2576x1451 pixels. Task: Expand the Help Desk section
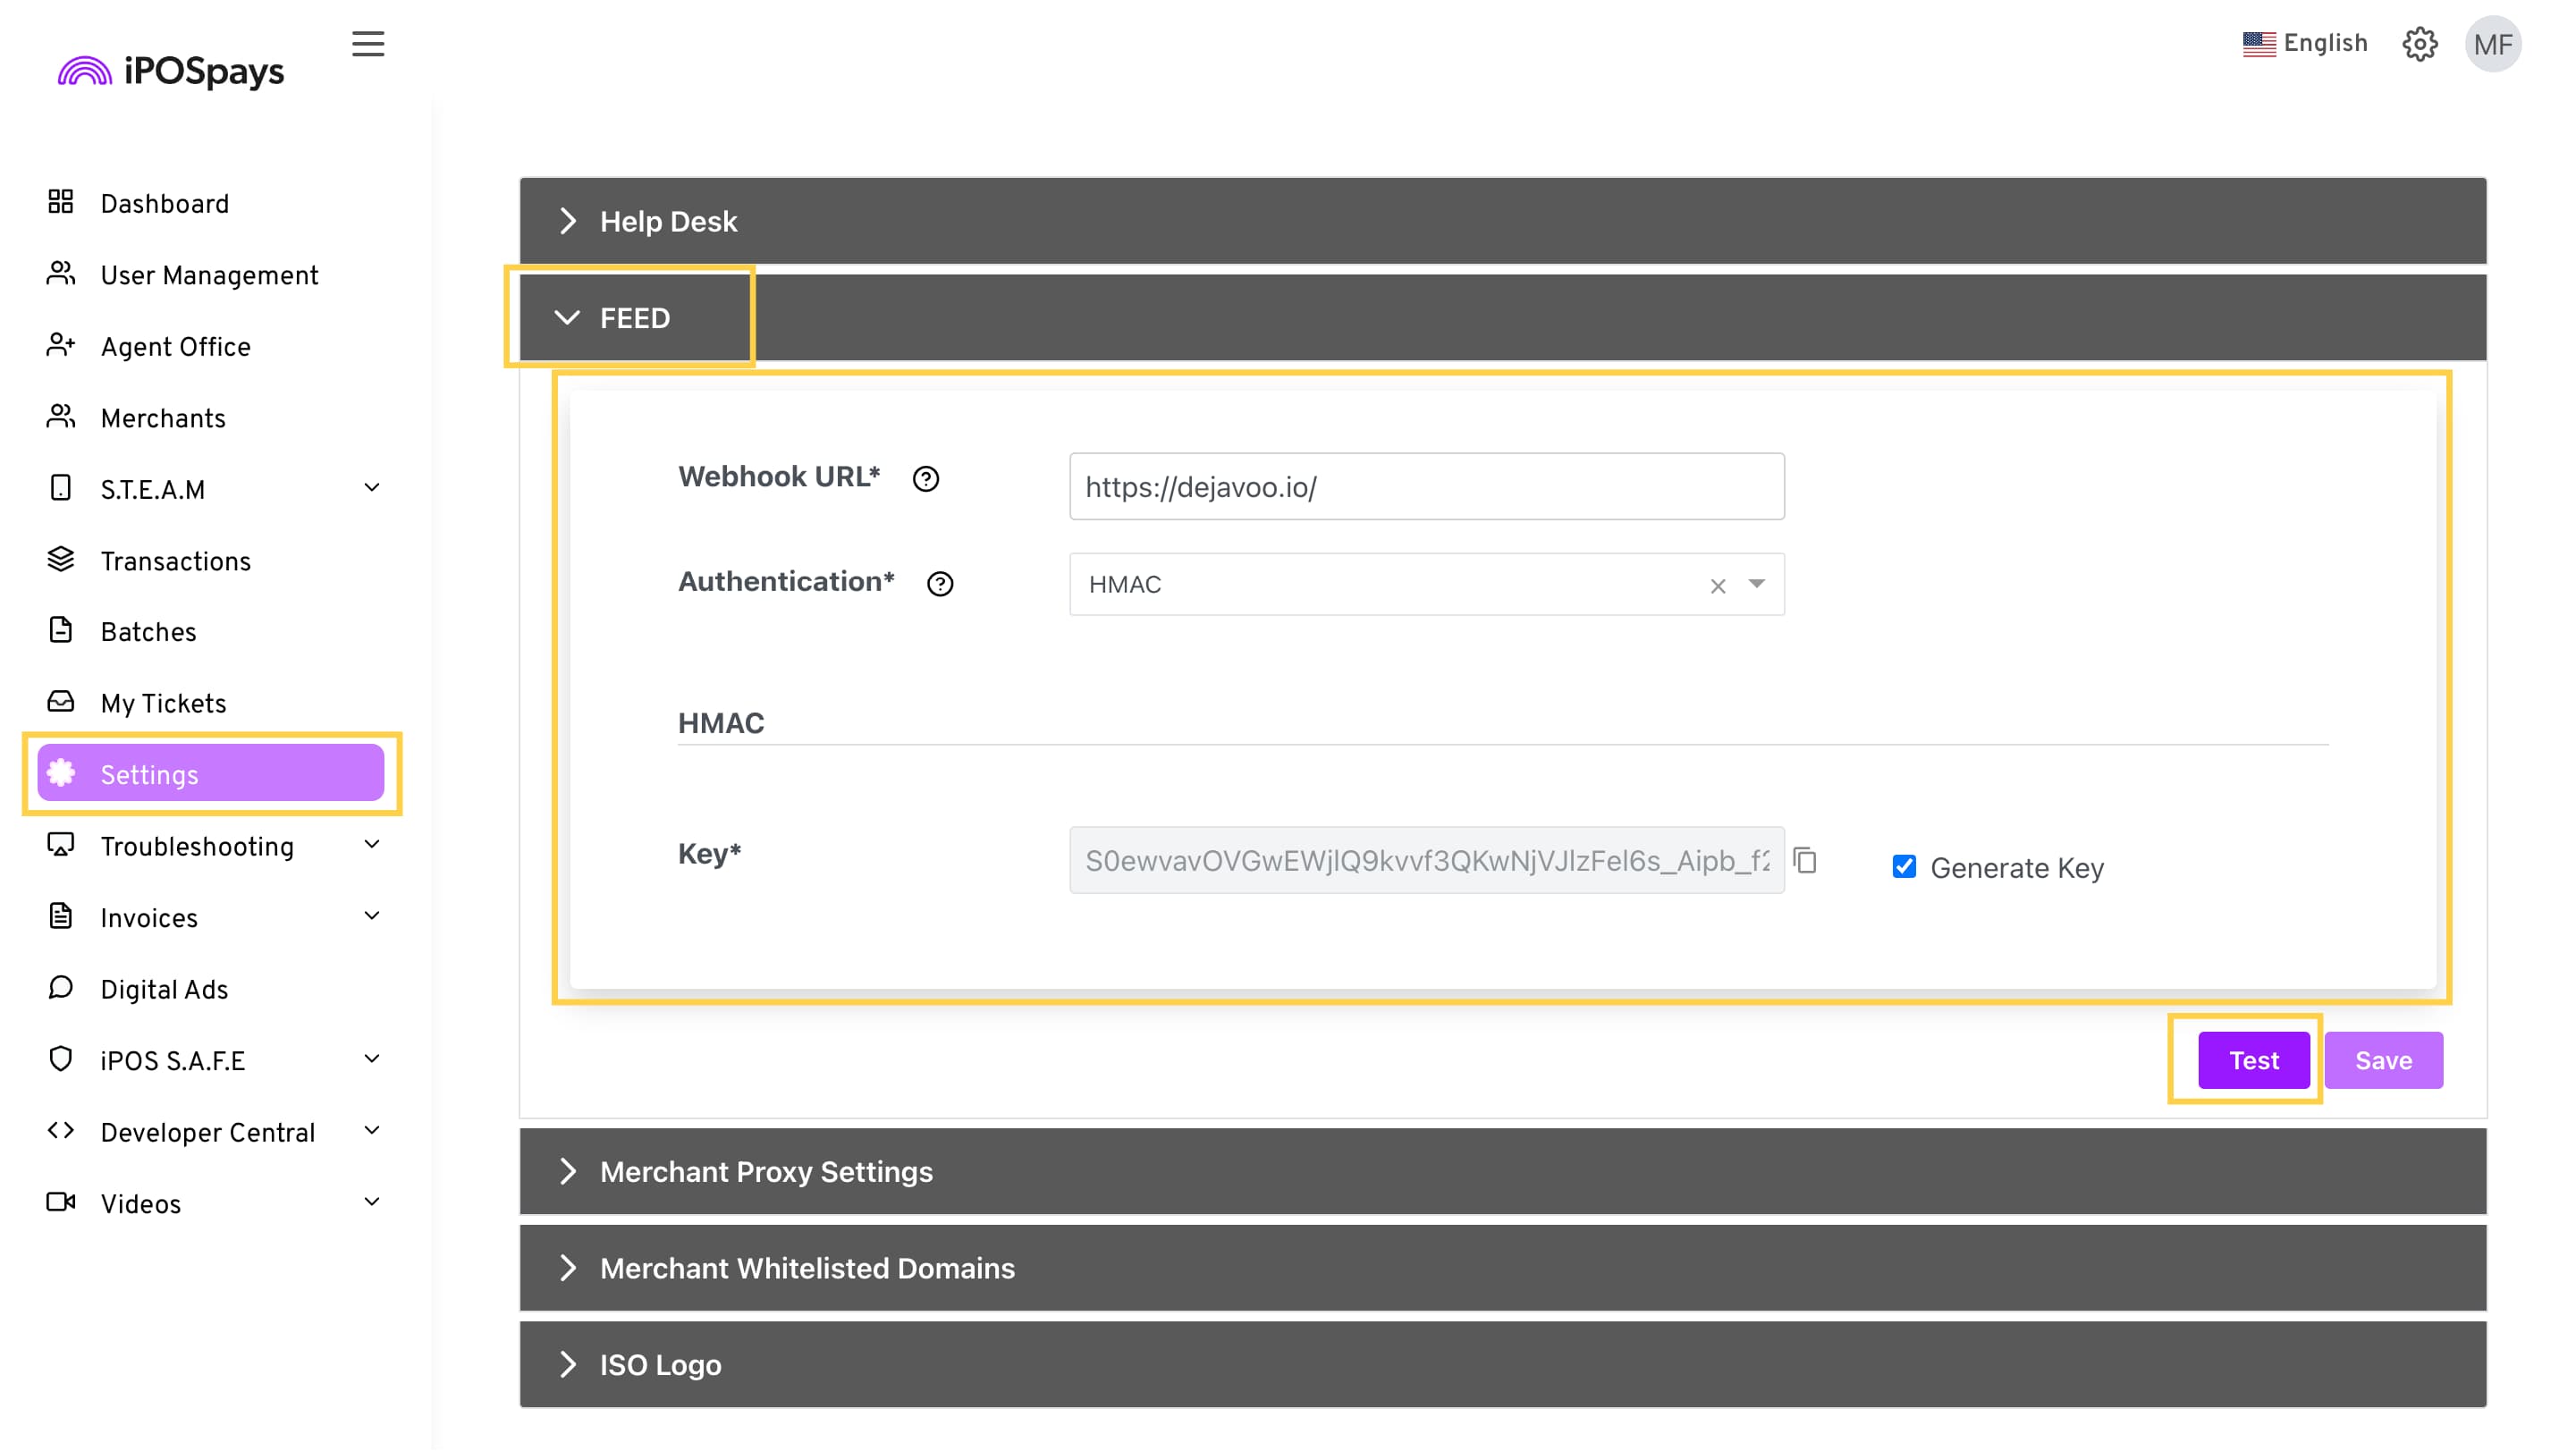(x=1503, y=221)
